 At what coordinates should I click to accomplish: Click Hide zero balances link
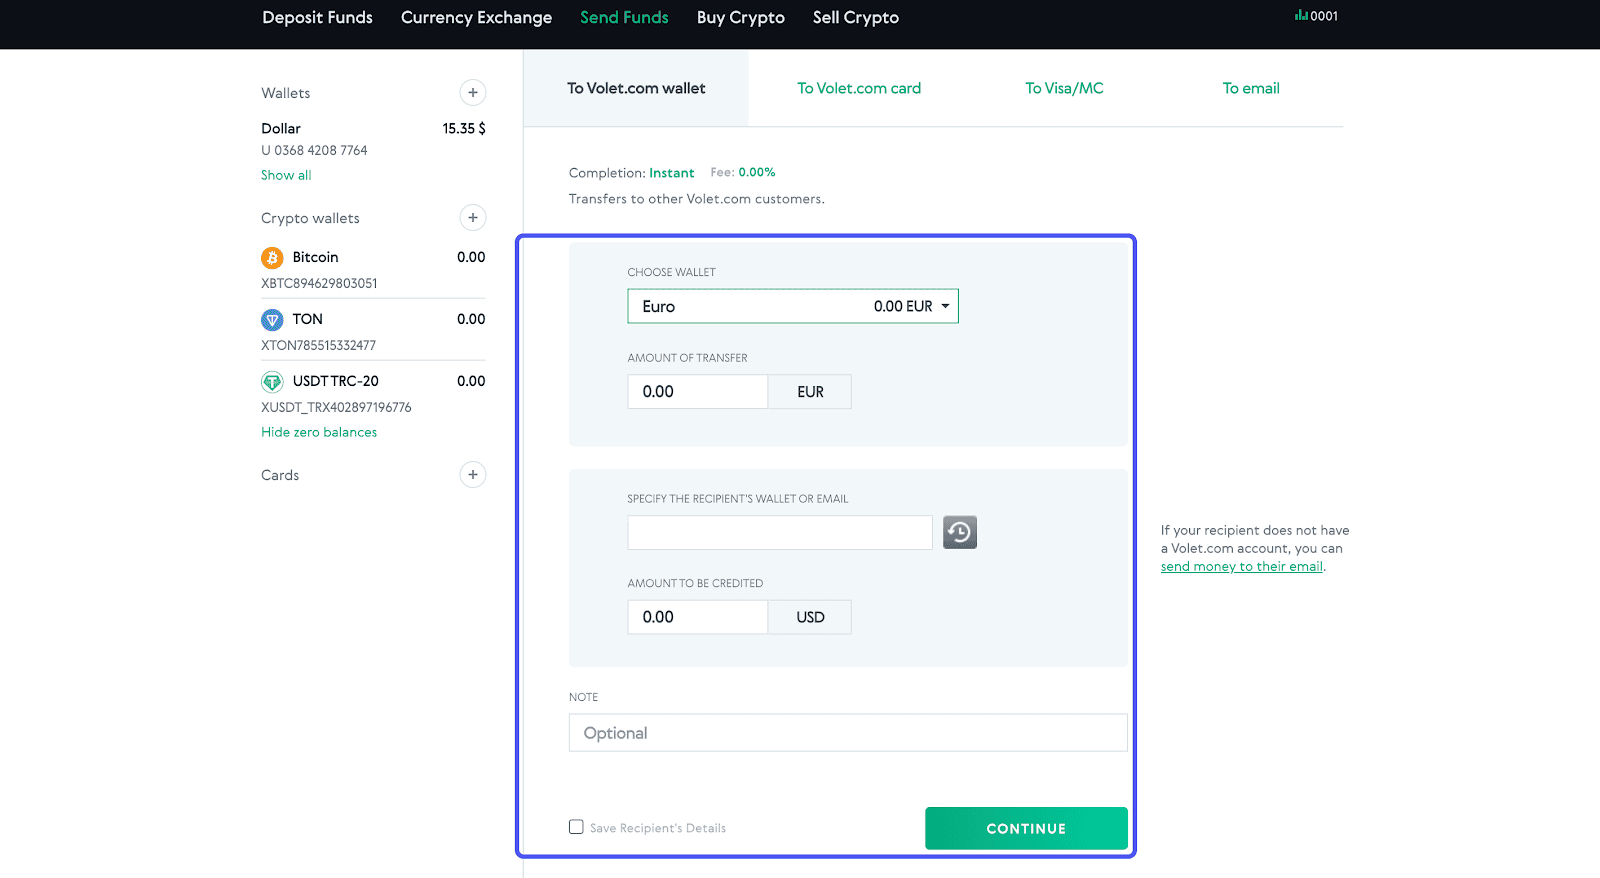(x=319, y=432)
